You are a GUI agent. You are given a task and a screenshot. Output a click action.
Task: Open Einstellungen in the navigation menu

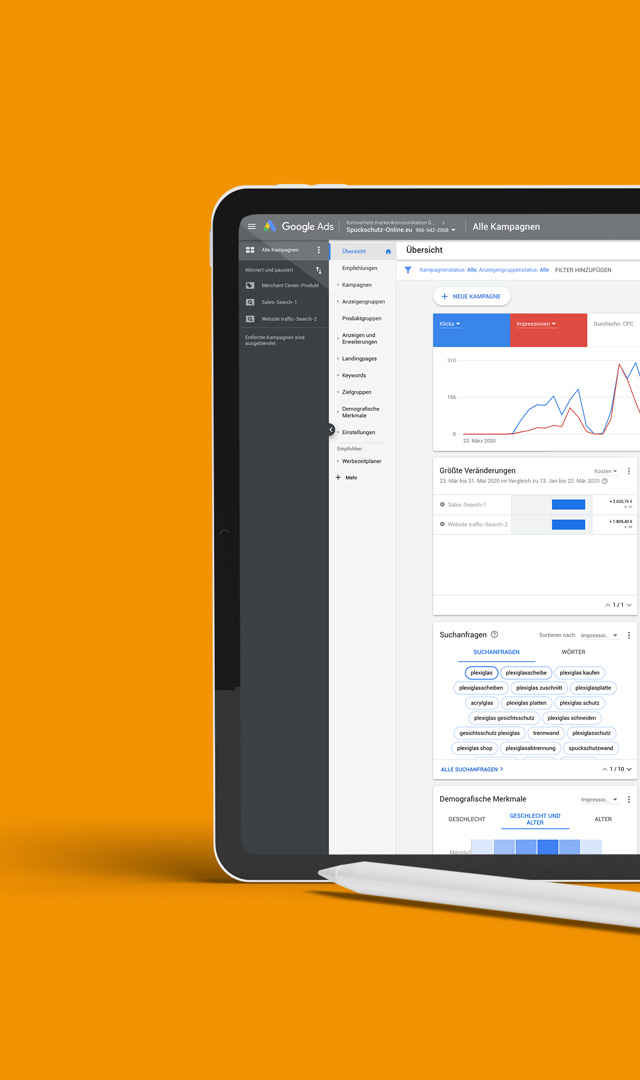pyautogui.click(x=358, y=433)
